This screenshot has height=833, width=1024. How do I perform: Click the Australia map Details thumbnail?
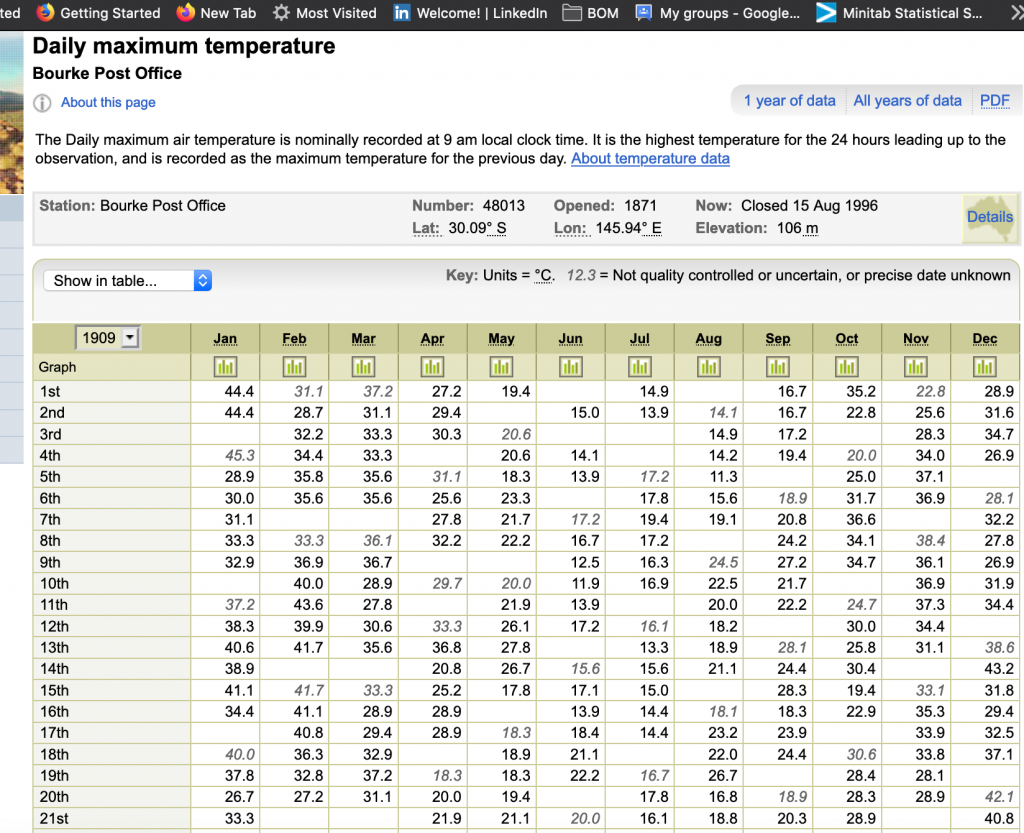(989, 217)
